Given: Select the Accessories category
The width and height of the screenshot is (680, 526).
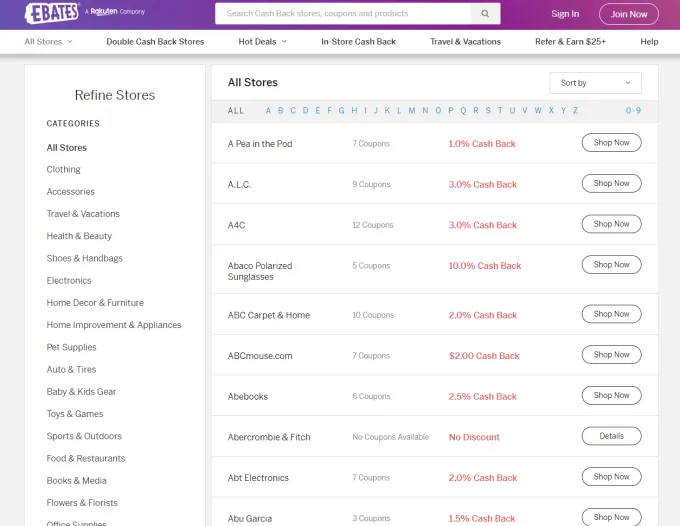Looking at the screenshot, I should tap(70, 192).
